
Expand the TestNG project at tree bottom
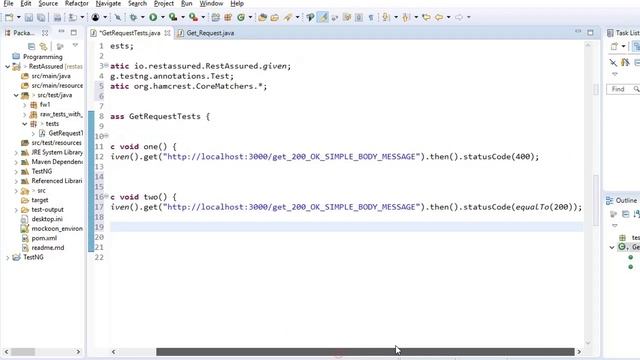point(7,257)
